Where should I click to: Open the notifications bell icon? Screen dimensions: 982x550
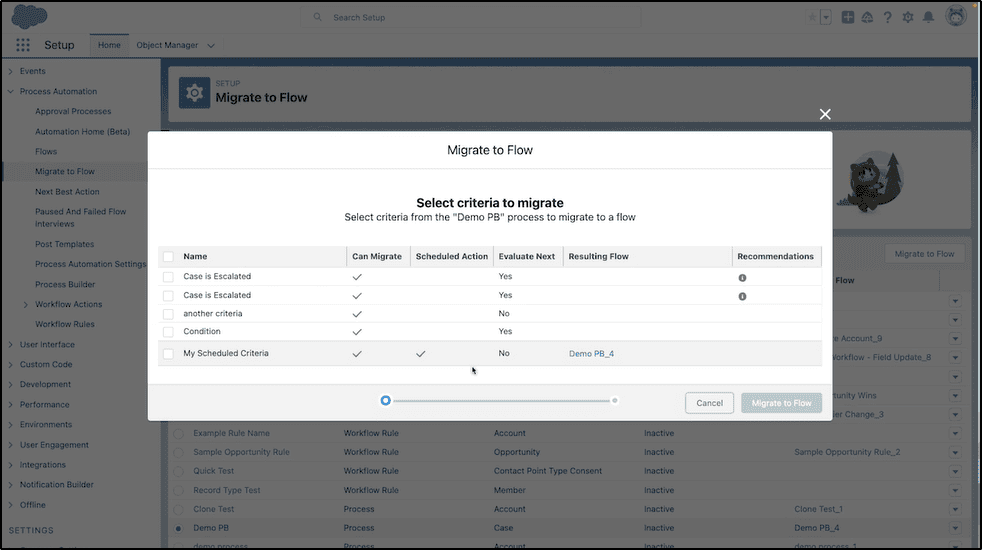(928, 18)
